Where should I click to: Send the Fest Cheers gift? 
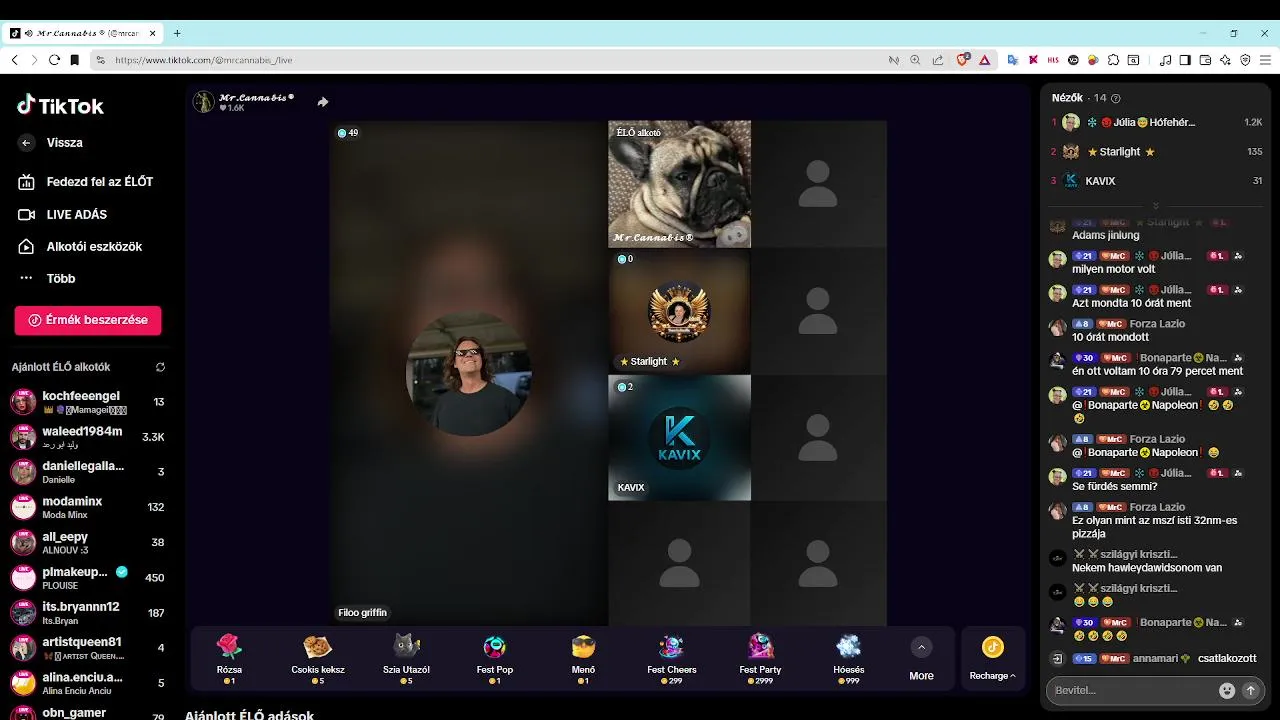672,658
